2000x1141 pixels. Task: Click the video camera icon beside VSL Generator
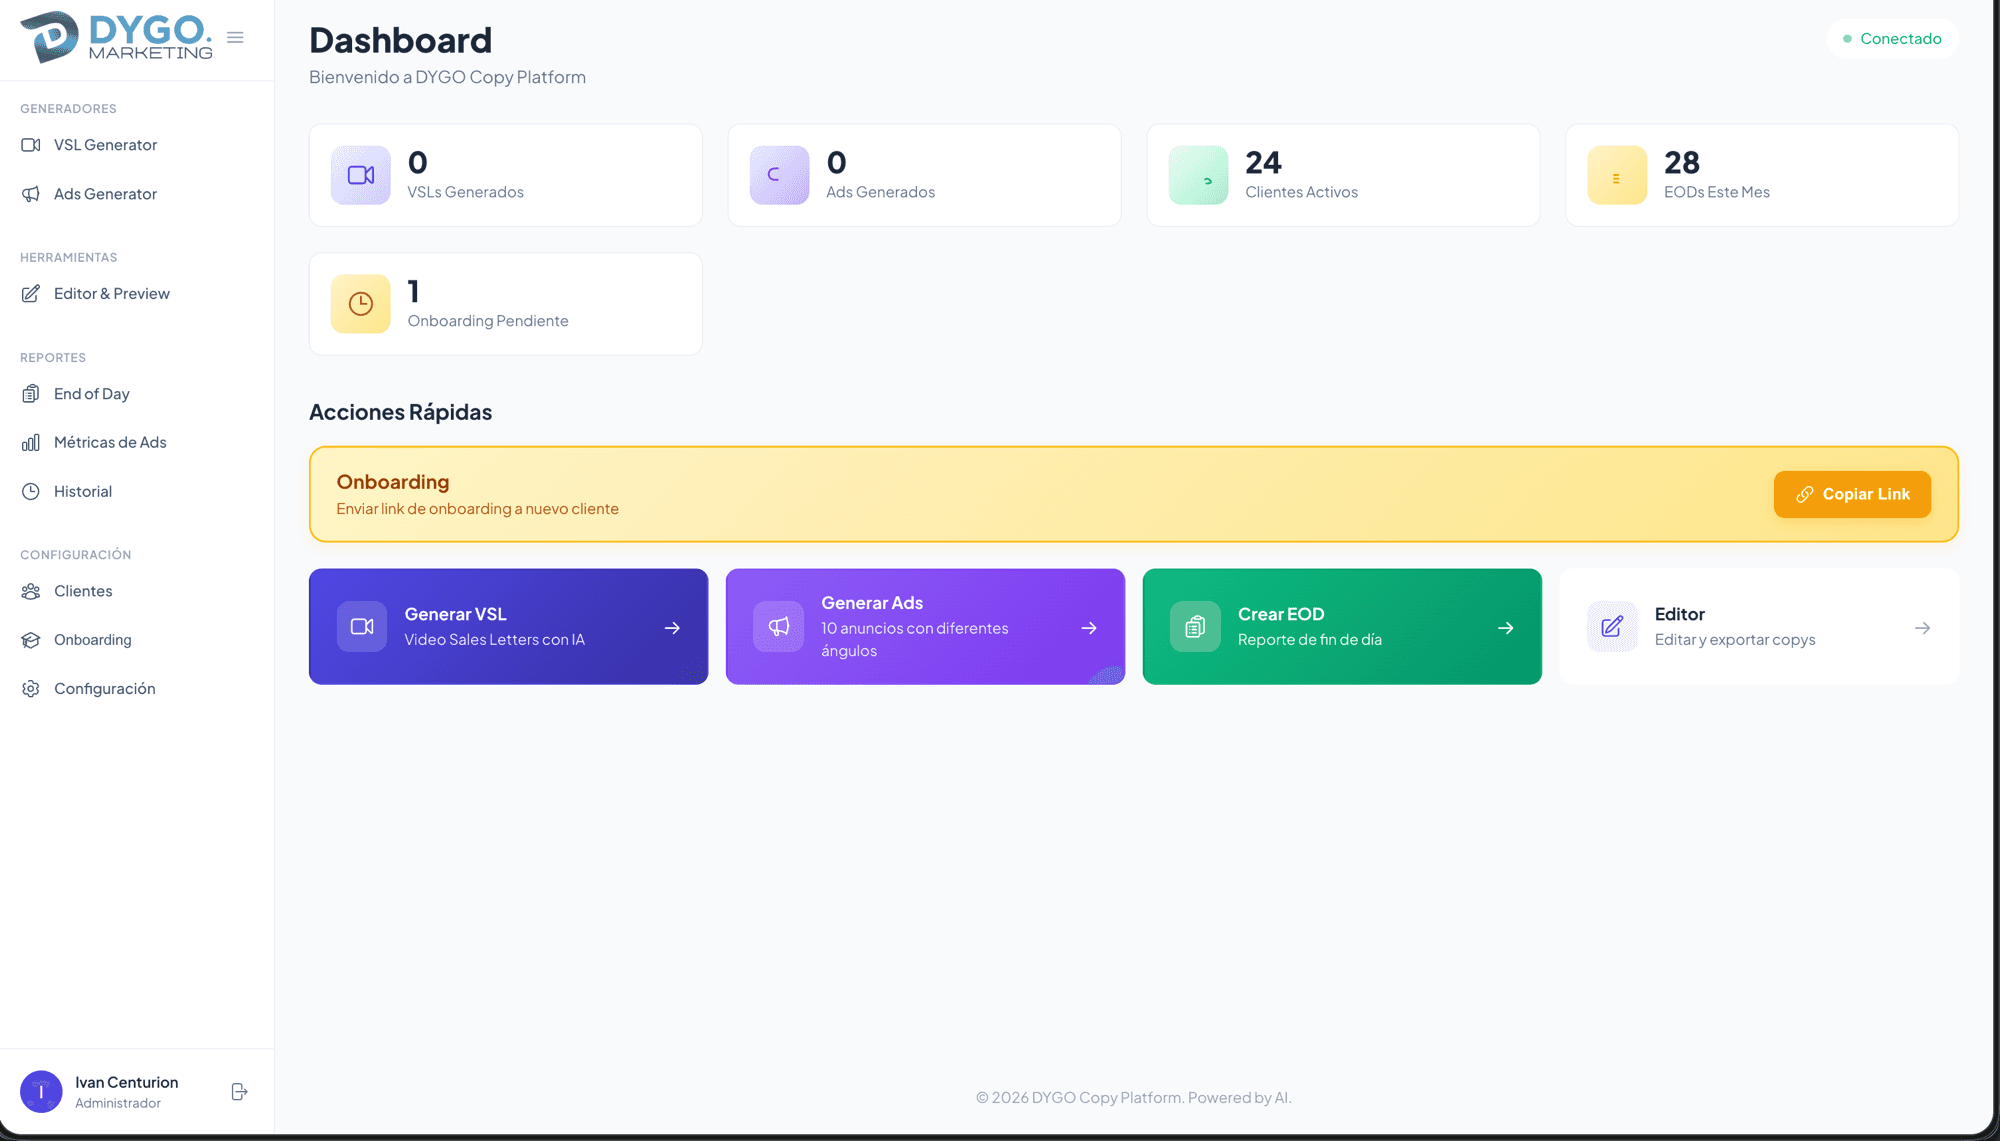pyautogui.click(x=31, y=145)
